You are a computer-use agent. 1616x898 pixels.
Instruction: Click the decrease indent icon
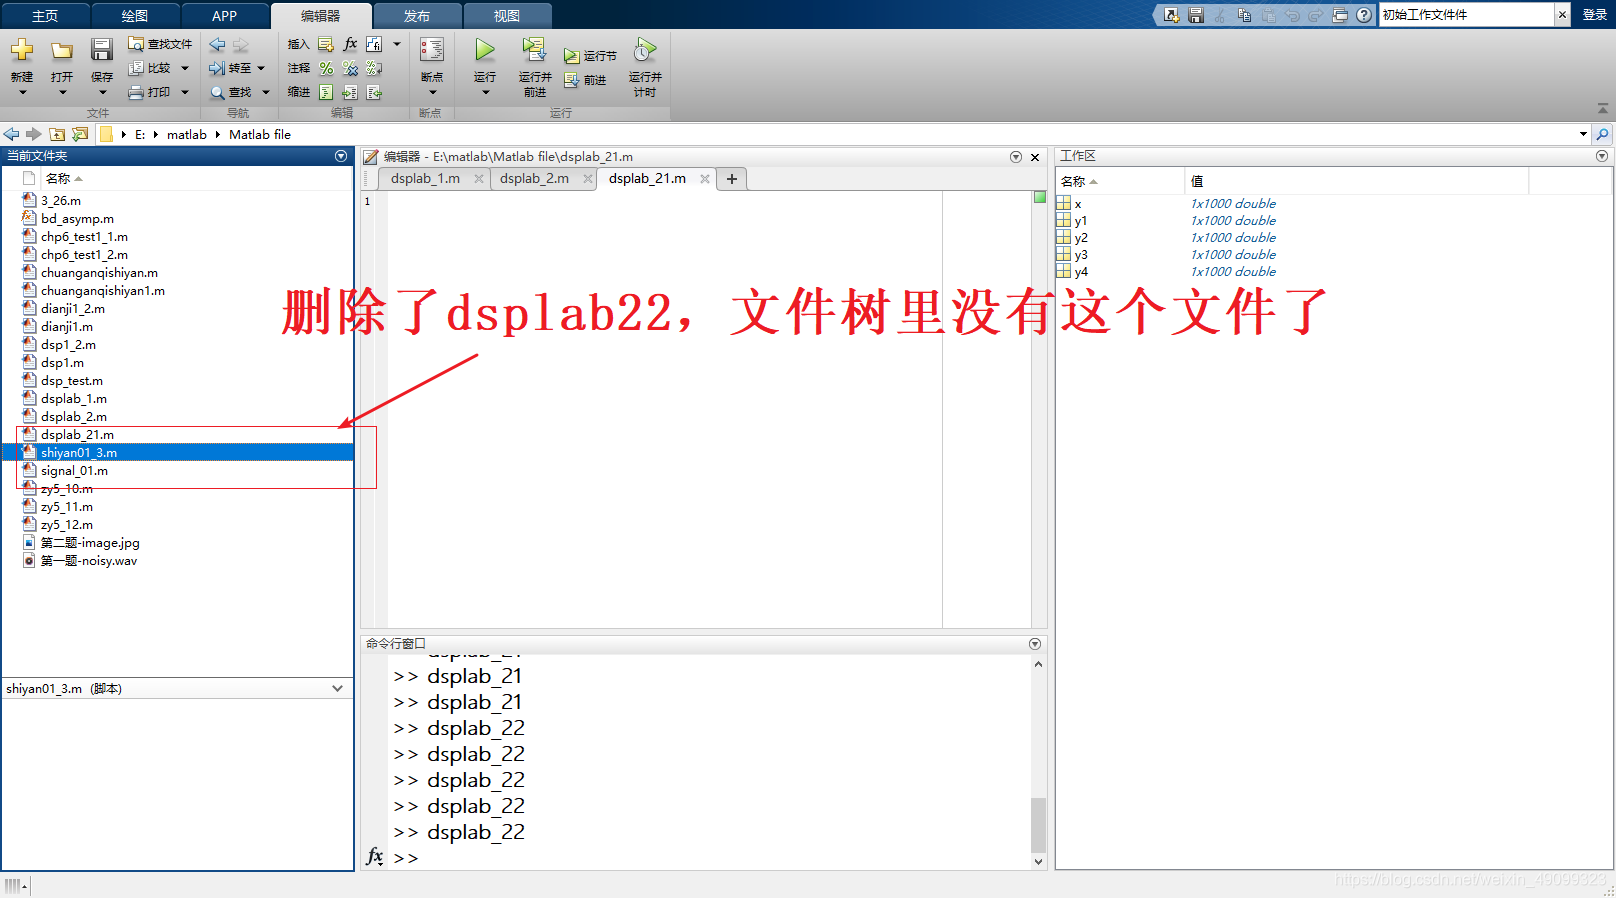point(374,92)
